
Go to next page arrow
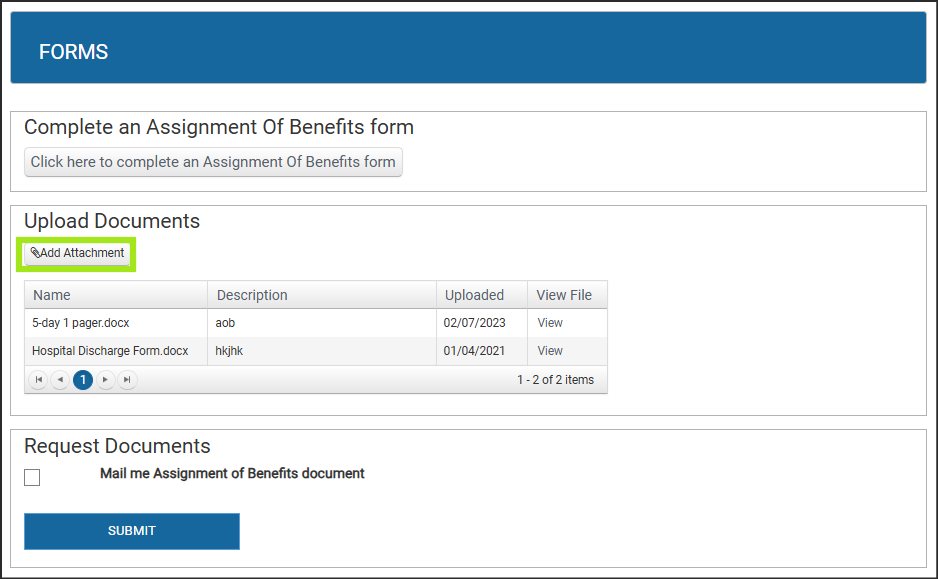point(105,380)
